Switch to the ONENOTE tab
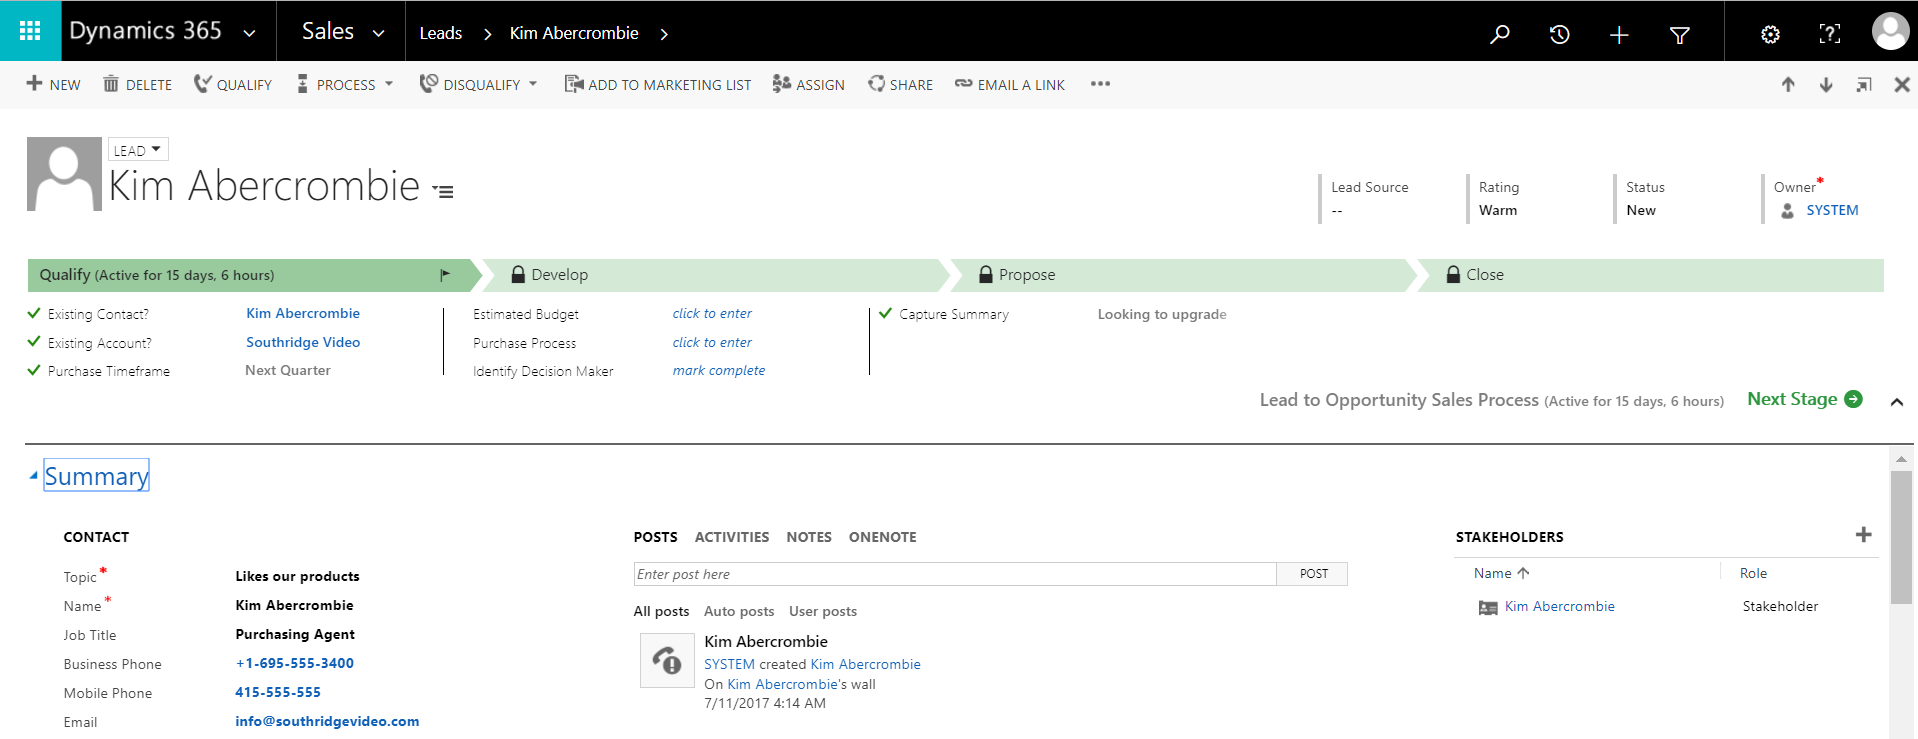Image resolution: width=1918 pixels, height=739 pixels. pyautogui.click(x=882, y=537)
